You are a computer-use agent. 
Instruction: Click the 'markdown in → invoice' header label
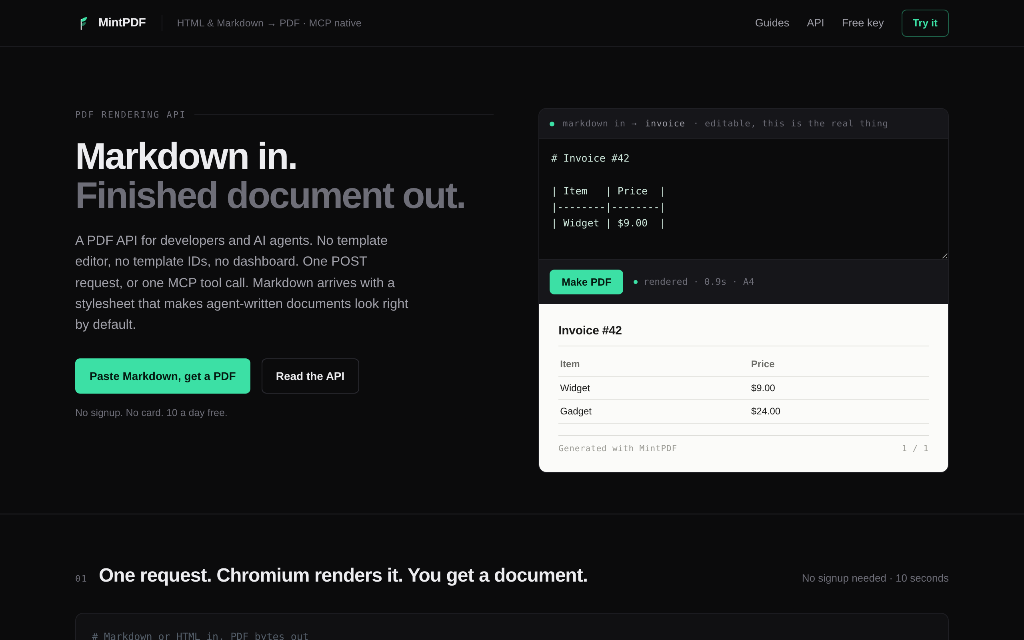624,123
